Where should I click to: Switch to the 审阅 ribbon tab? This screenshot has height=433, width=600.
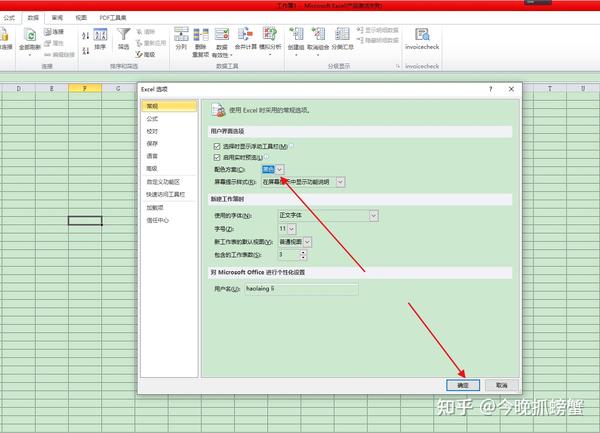coord(57,18)
